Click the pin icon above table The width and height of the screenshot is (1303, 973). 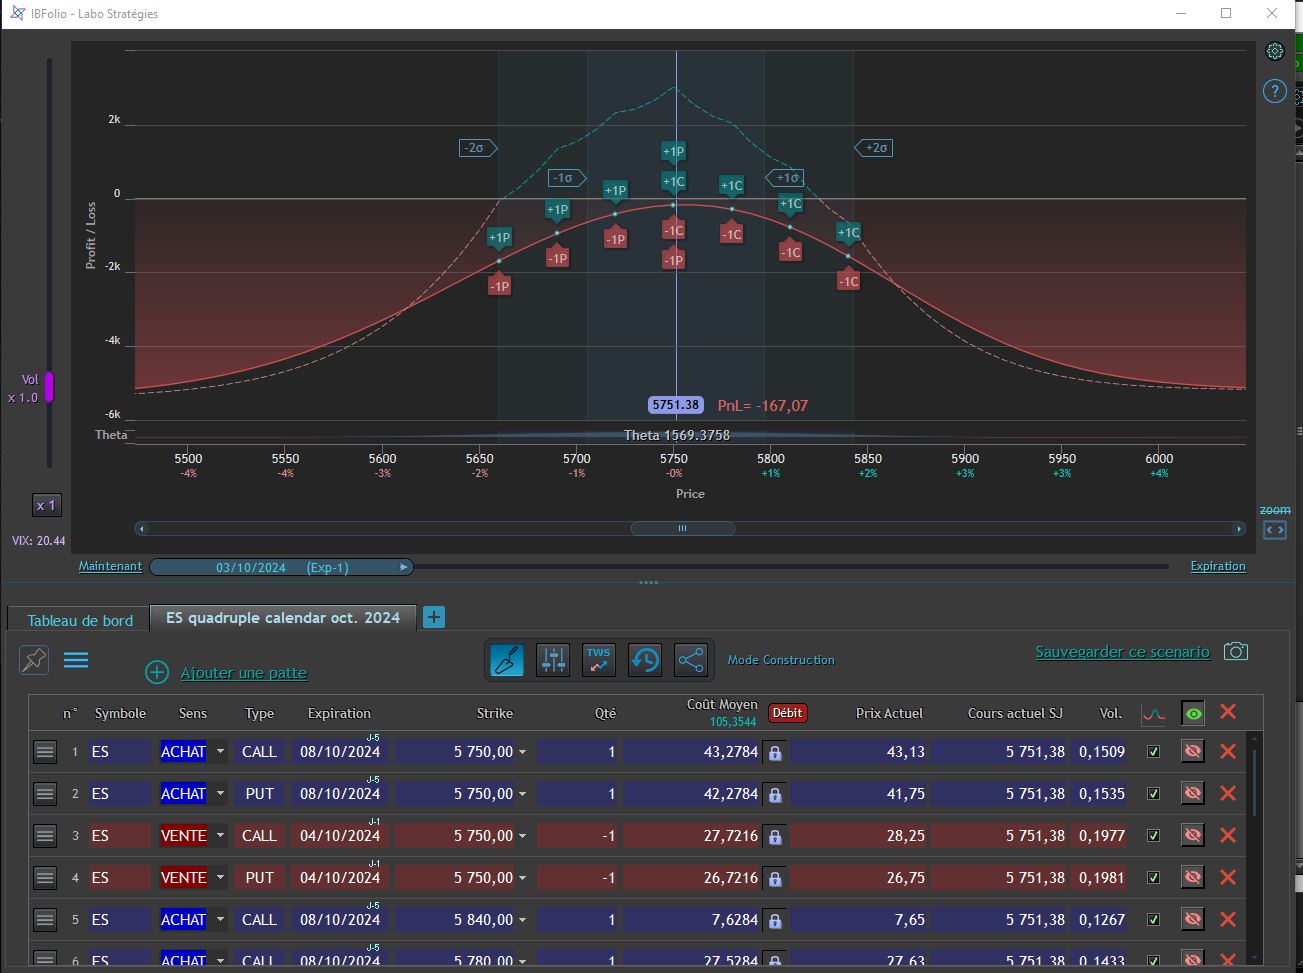point(34,659)
